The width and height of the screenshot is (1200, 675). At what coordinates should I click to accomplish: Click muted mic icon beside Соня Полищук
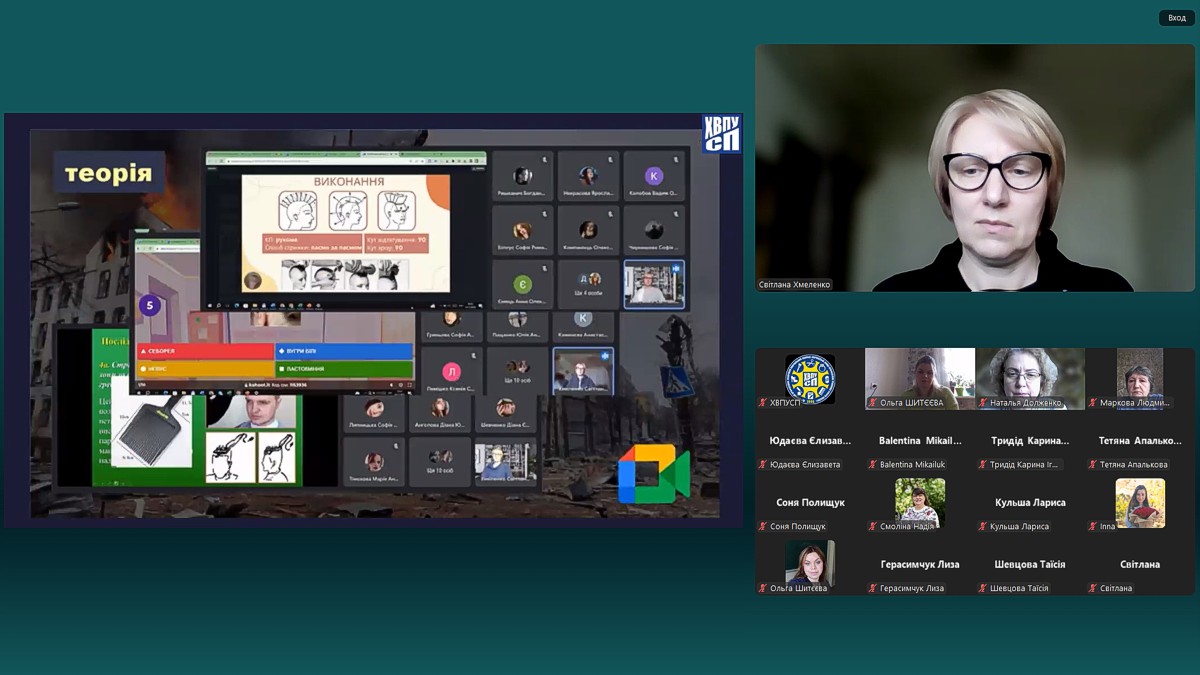coord(763,527)
